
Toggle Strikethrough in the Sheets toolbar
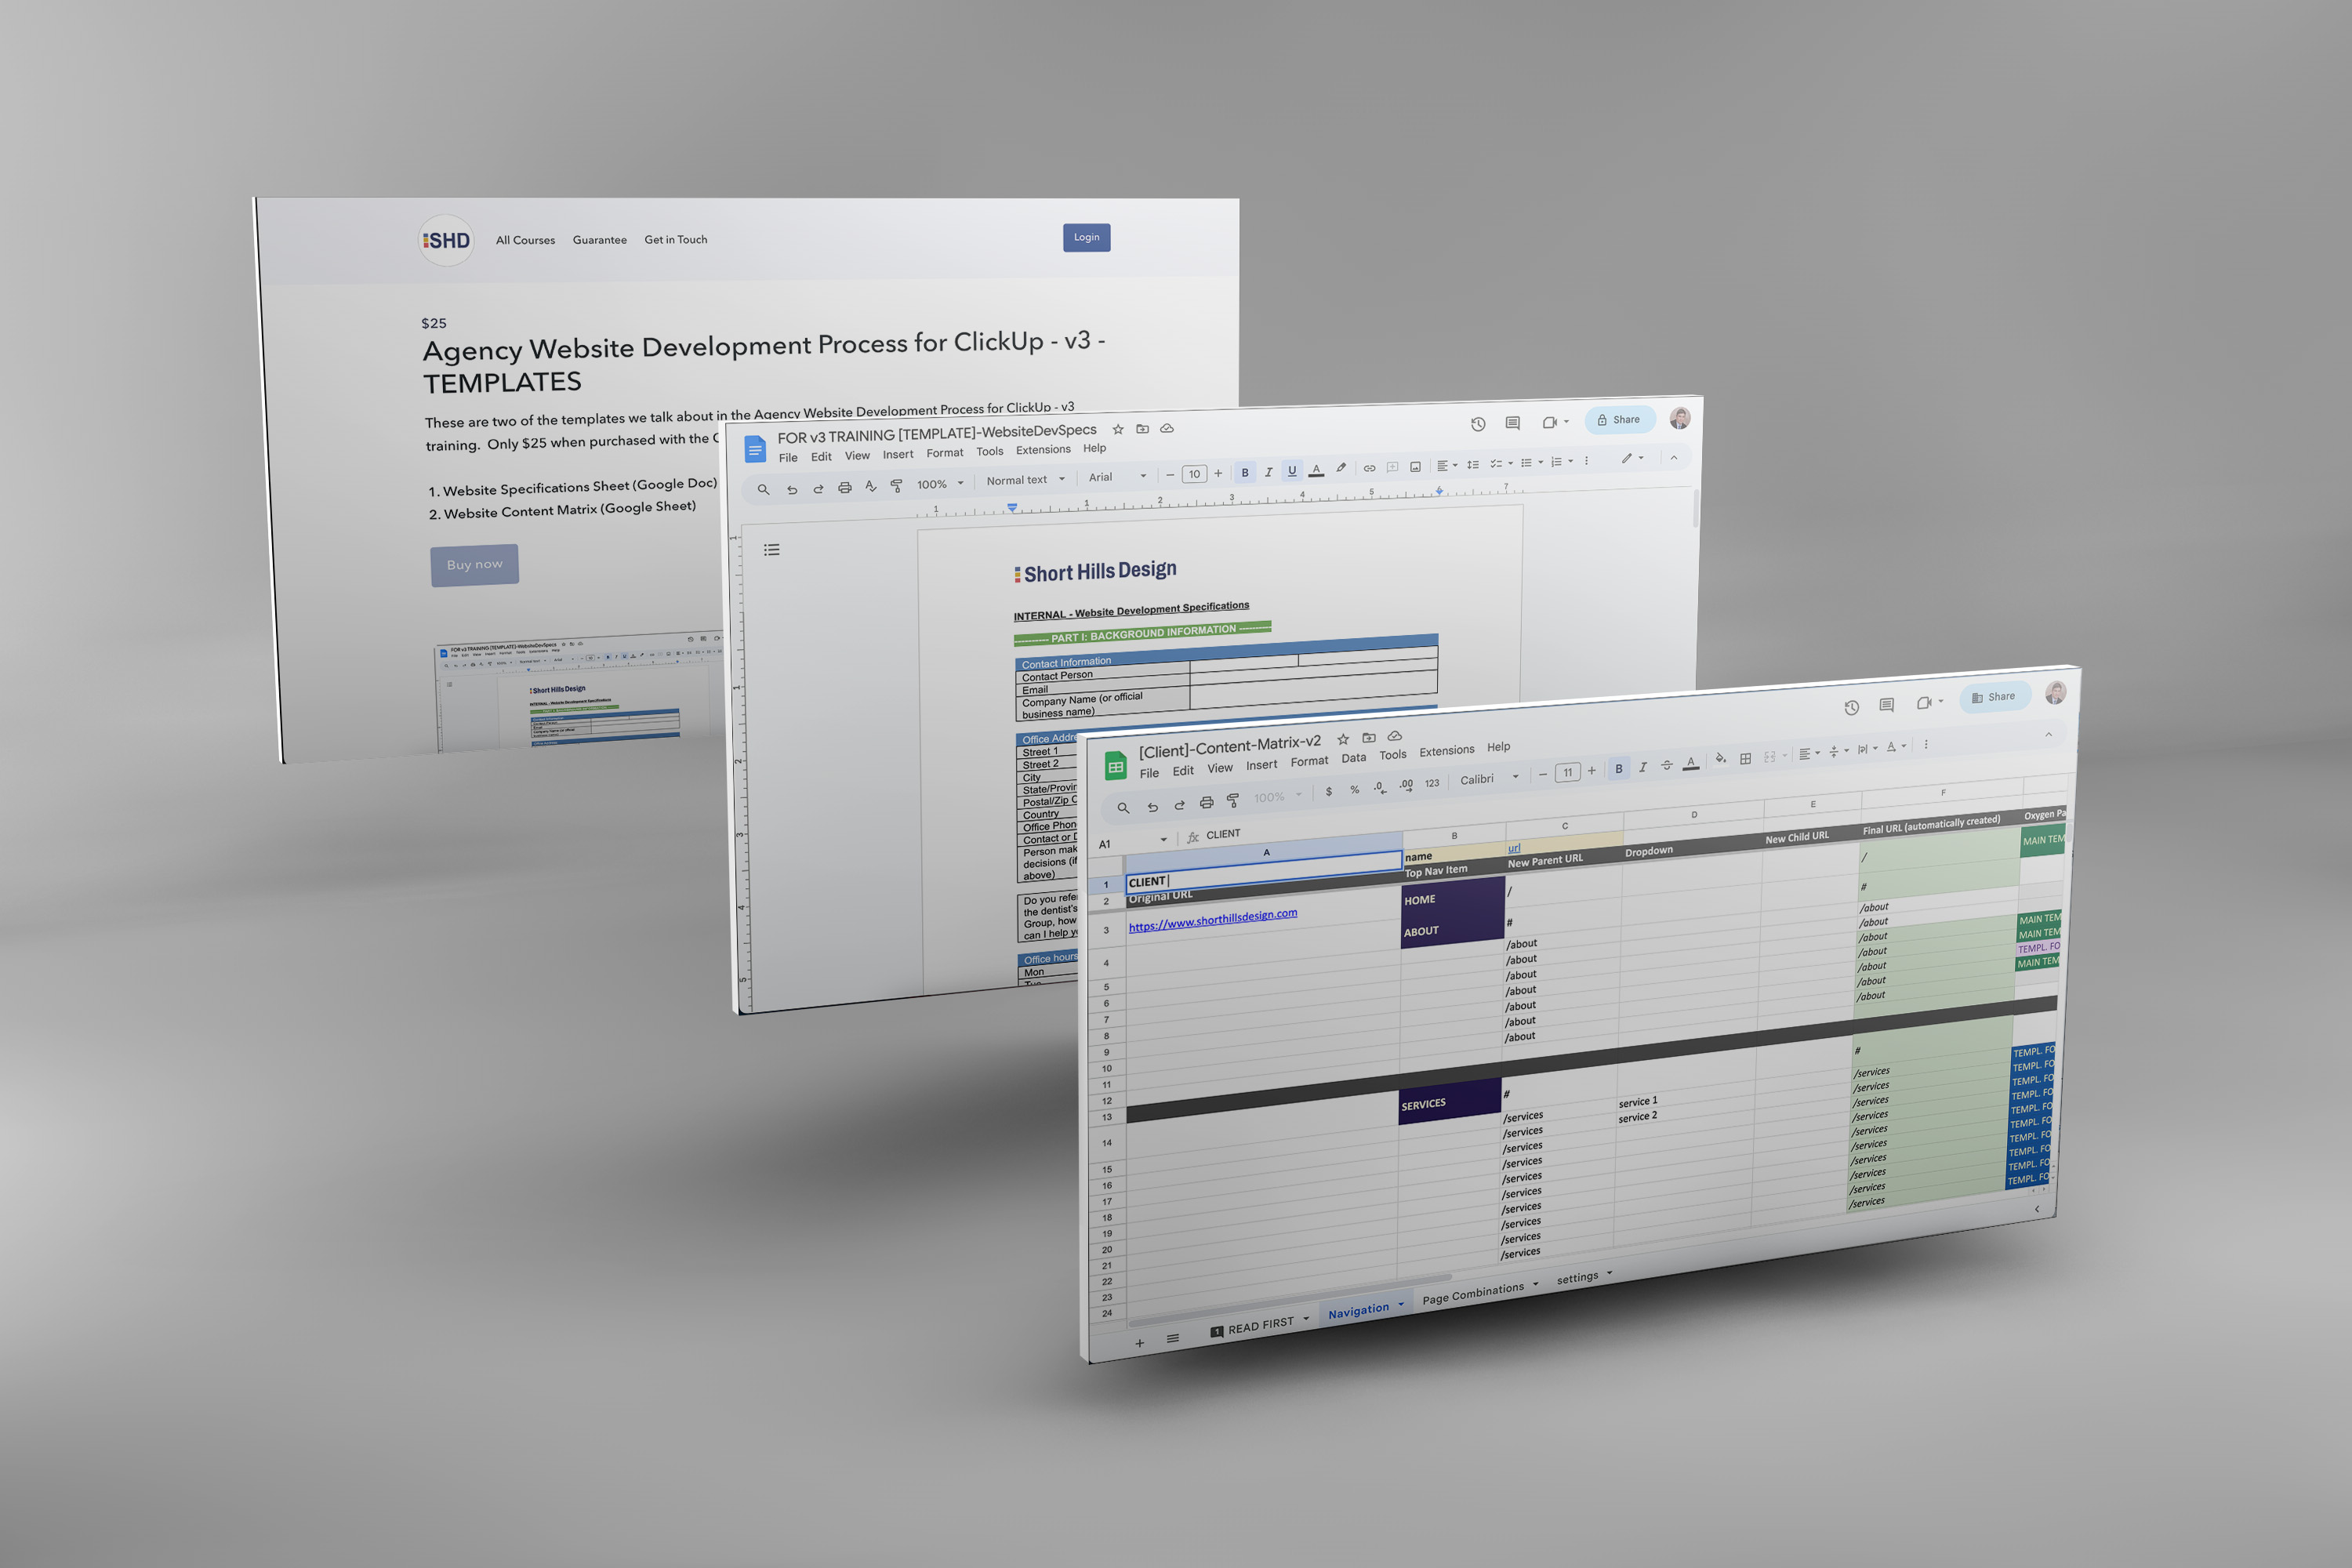(1666, 765)
